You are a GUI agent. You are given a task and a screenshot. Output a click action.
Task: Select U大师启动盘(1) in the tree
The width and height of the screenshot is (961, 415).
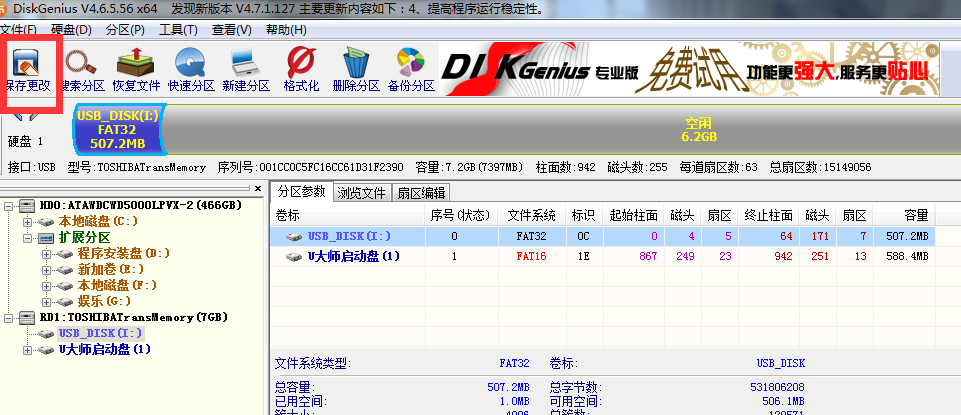105,349
